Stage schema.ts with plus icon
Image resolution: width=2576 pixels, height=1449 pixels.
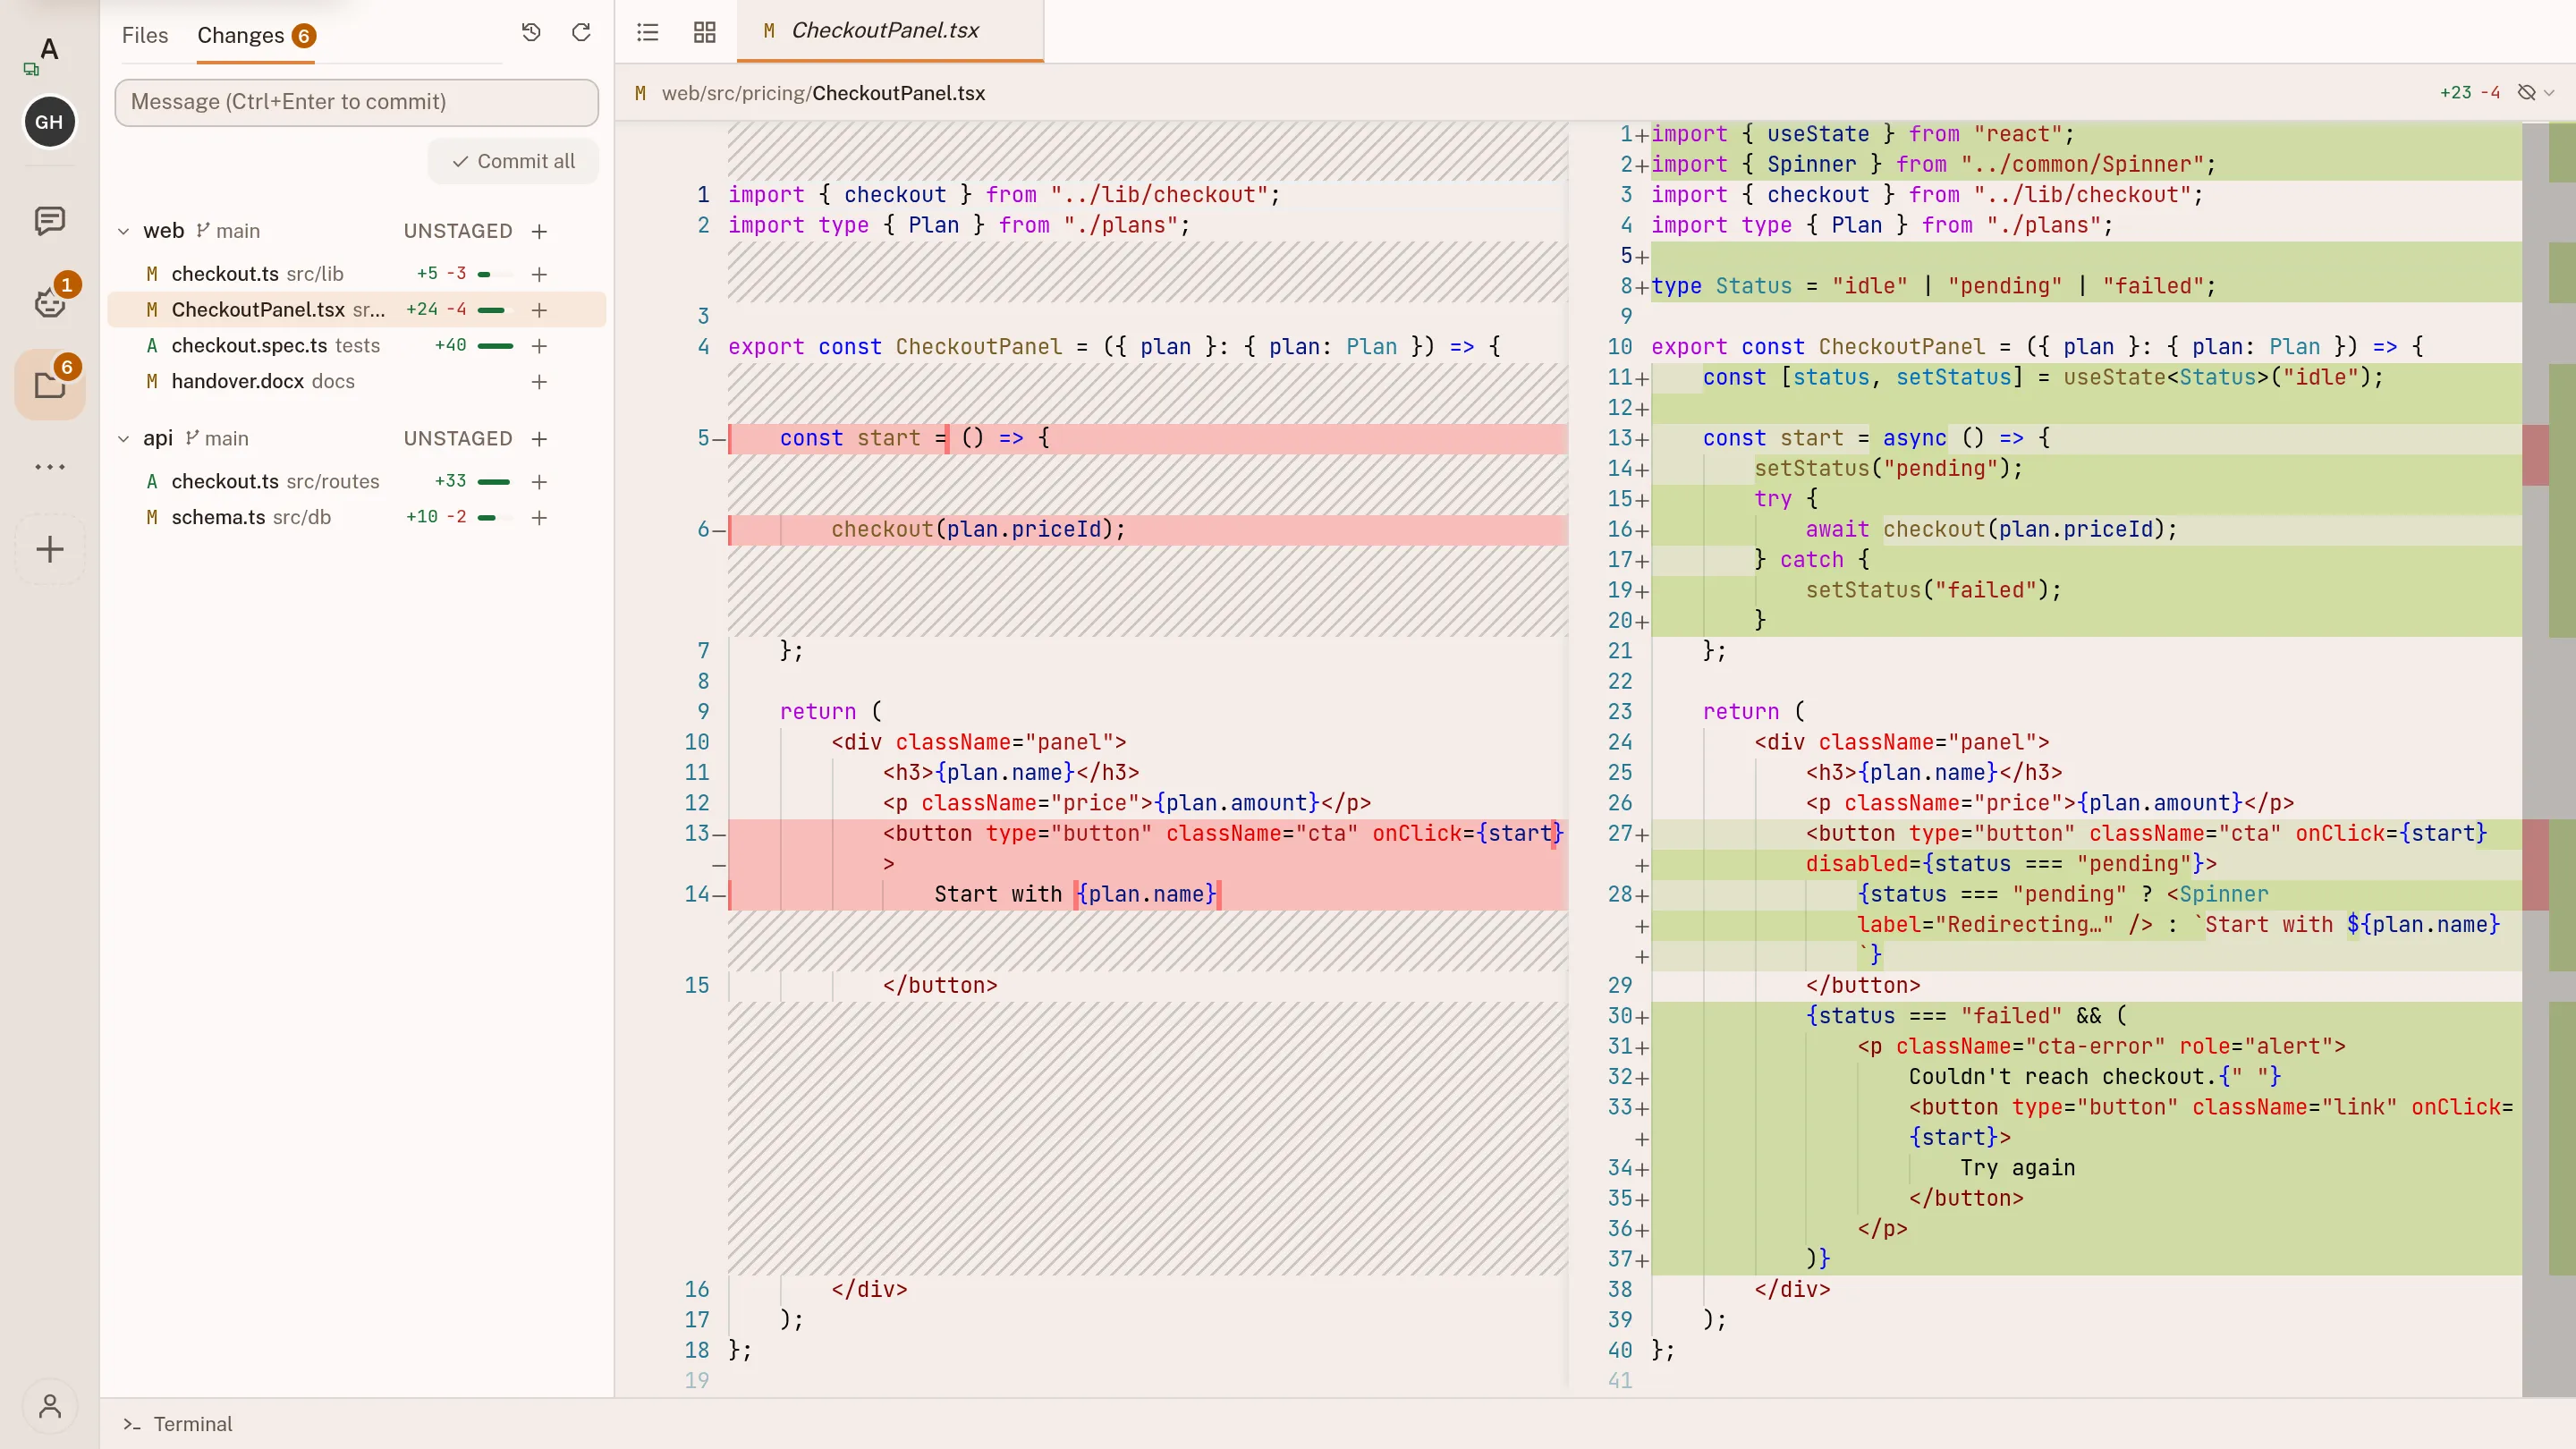click(539, 518)
